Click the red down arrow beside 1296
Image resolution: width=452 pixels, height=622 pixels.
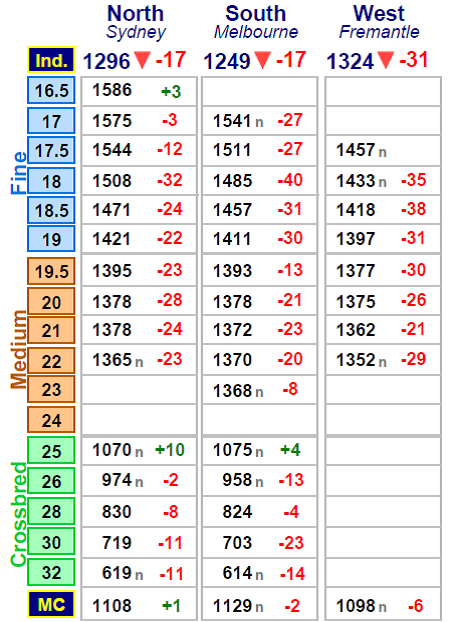pos(142,60)
